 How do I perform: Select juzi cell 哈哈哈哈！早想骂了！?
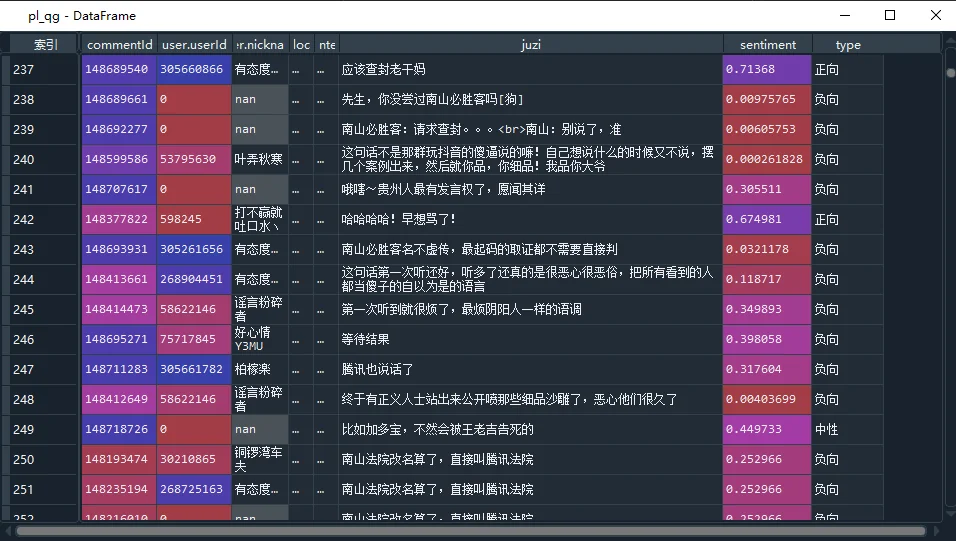point(530,219)
